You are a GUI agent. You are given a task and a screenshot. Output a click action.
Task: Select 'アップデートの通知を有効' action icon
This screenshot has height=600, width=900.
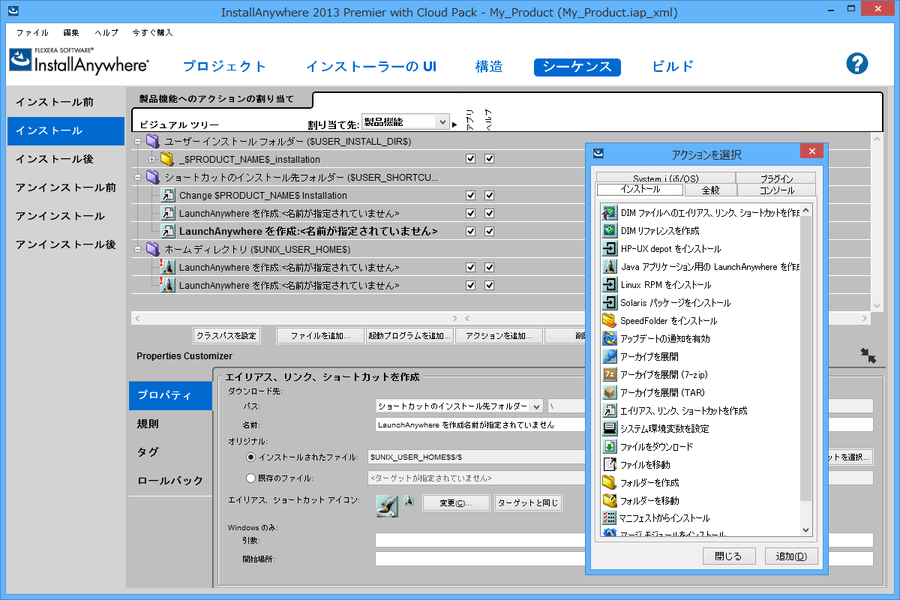609,339
